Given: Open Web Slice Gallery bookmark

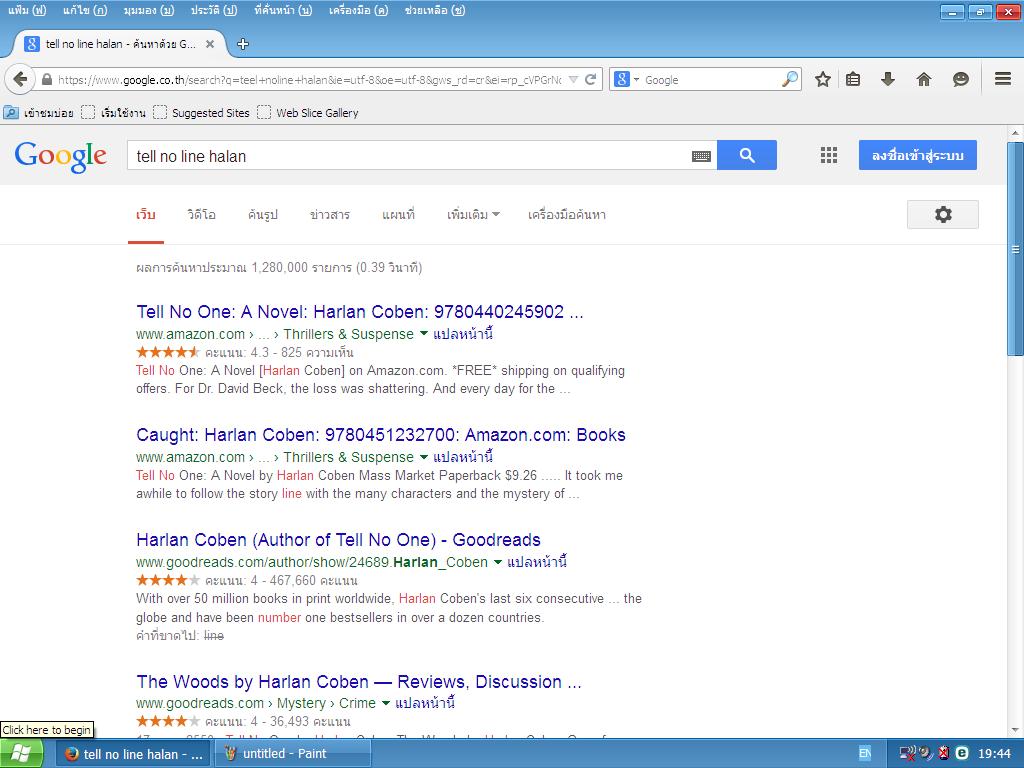Looking at the screenshot, I should click(x=308, y=112).
